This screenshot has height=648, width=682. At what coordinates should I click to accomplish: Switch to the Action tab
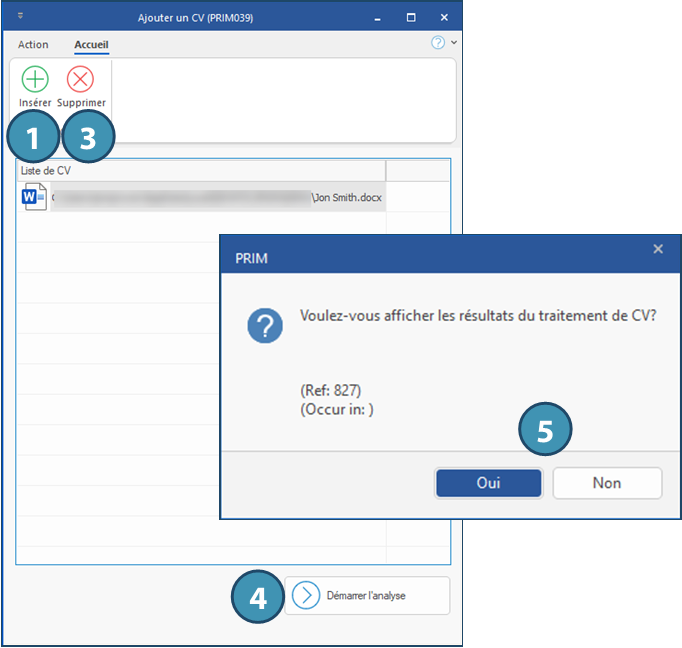pyautogui.click(x=33, y=45)
